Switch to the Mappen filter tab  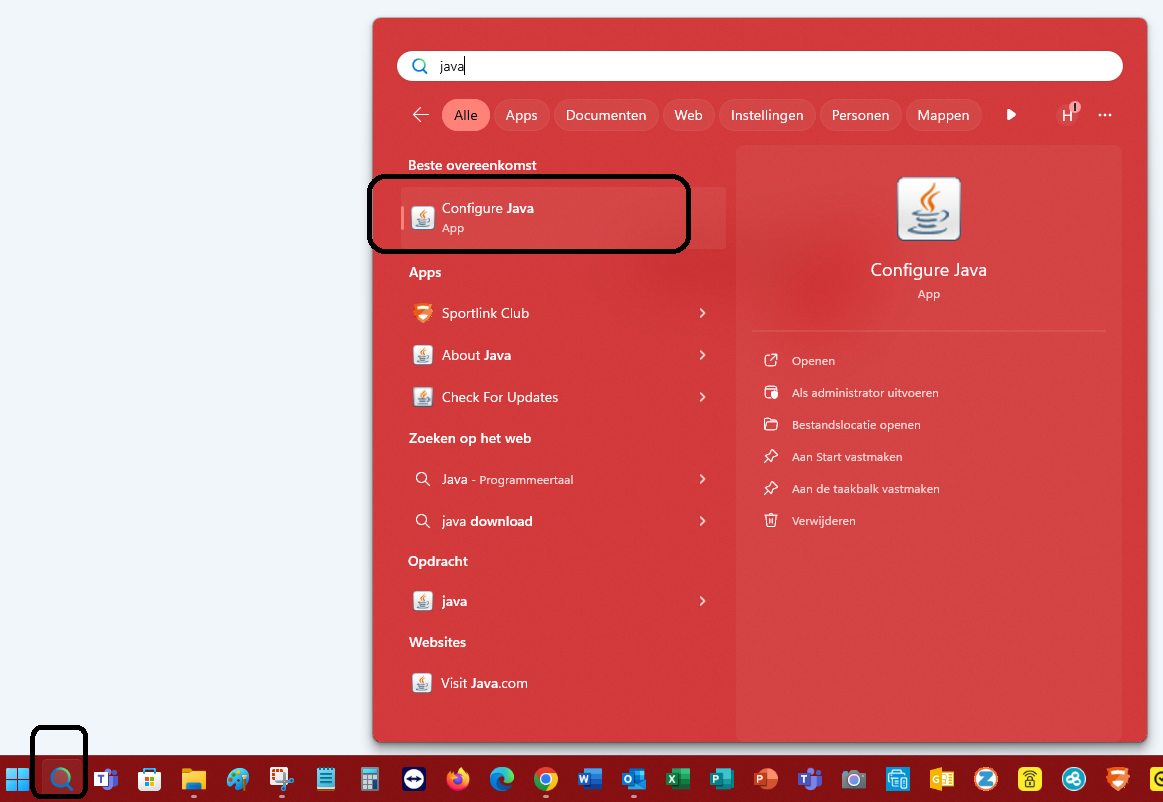943,115
